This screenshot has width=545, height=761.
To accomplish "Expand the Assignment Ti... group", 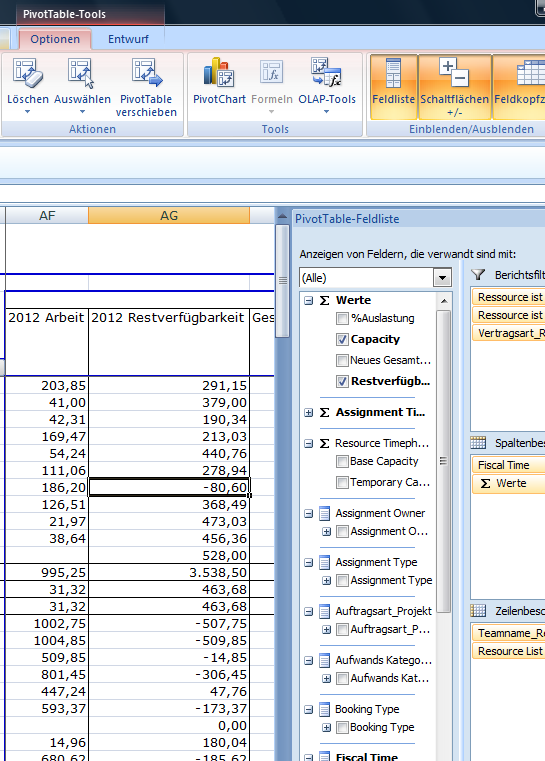I will click(x=309, y=413).
